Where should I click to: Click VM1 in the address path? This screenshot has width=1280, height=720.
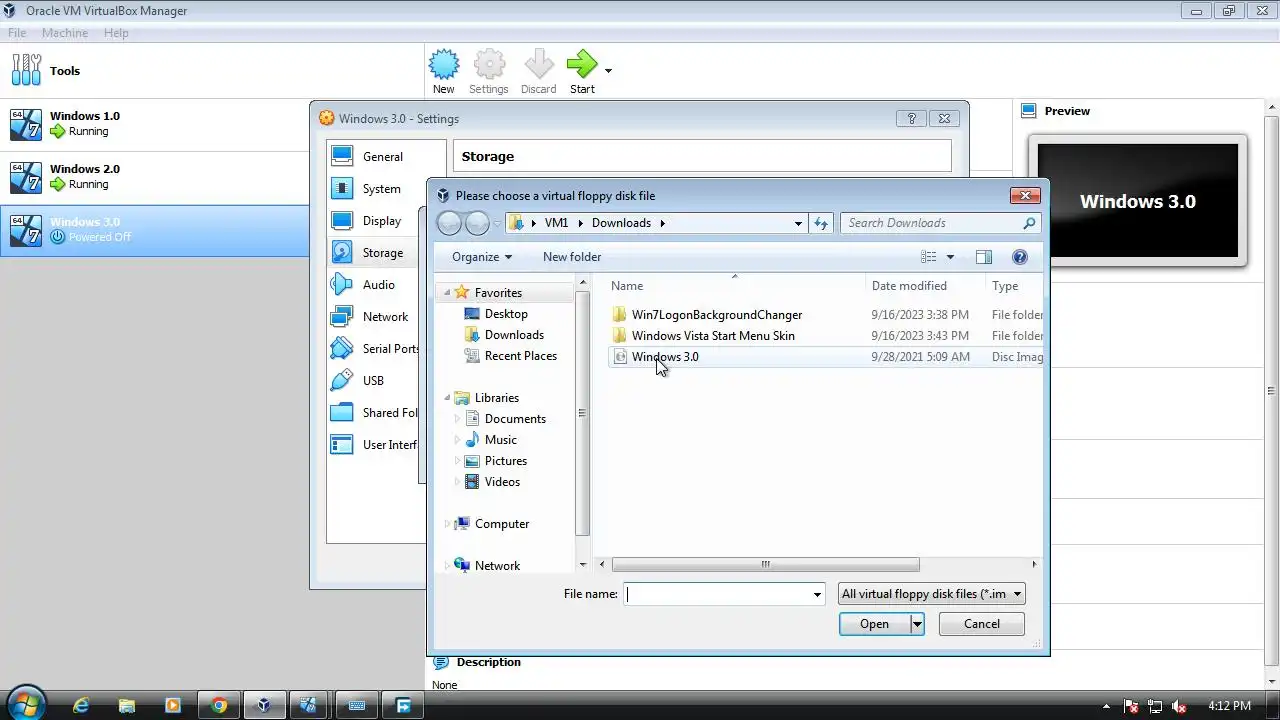click(x=556, y=223)
